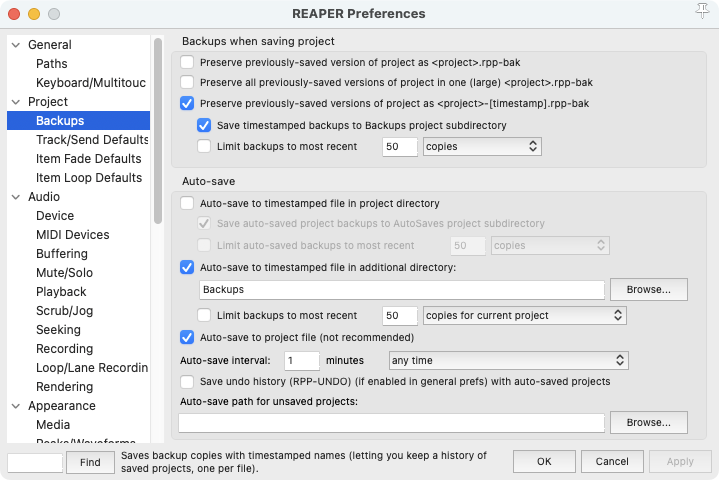
Task: Check Save undo history with auto-saved projects
Action: (187, 381)
